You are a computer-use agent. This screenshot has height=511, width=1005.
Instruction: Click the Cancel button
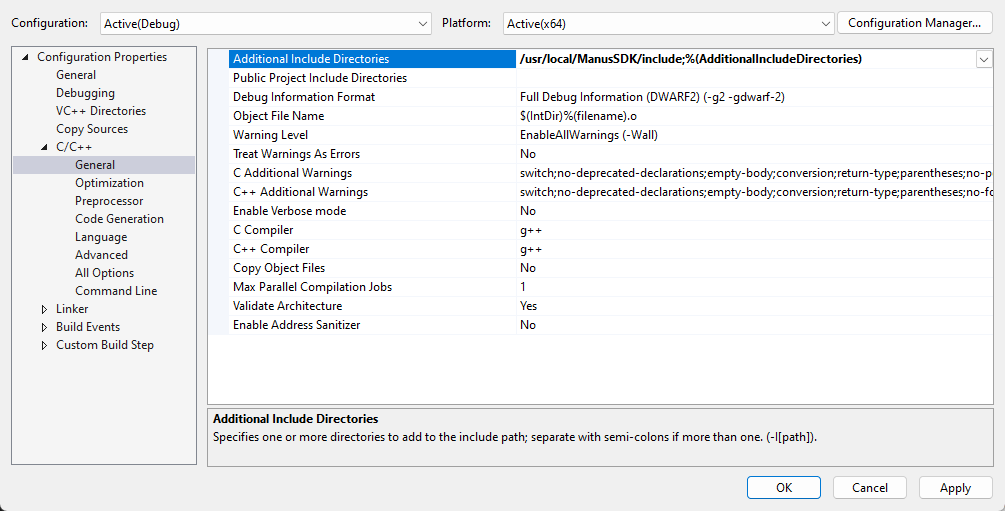(869, 487)
